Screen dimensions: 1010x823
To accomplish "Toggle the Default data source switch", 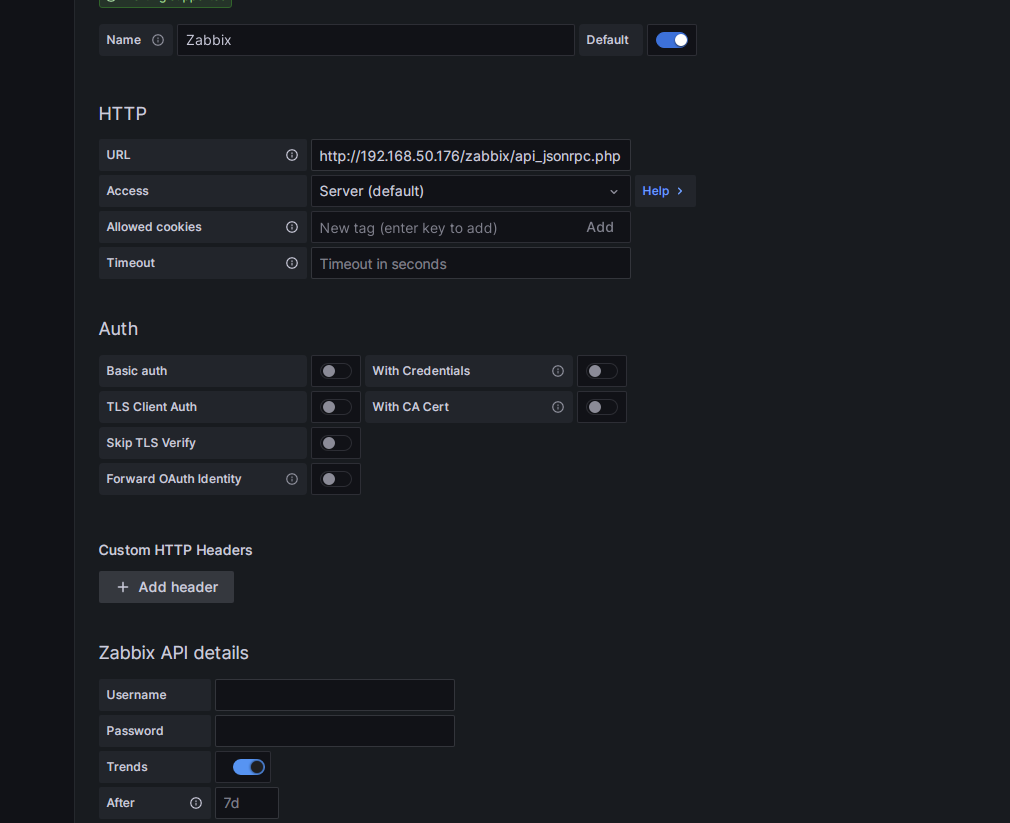I will point(671,40).
